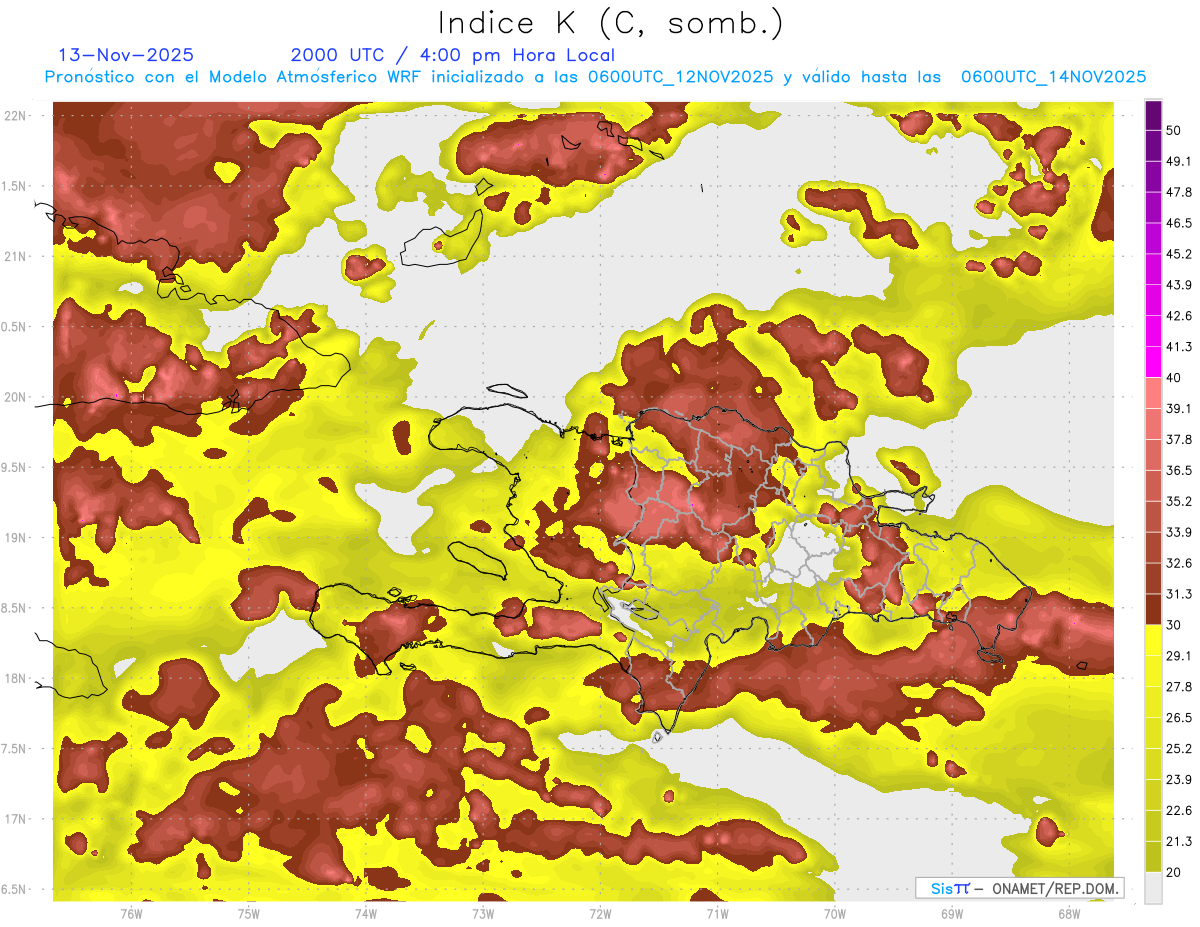Click the 6.5N latitude axis label
1200x927 pixels.
pos(14,890)
